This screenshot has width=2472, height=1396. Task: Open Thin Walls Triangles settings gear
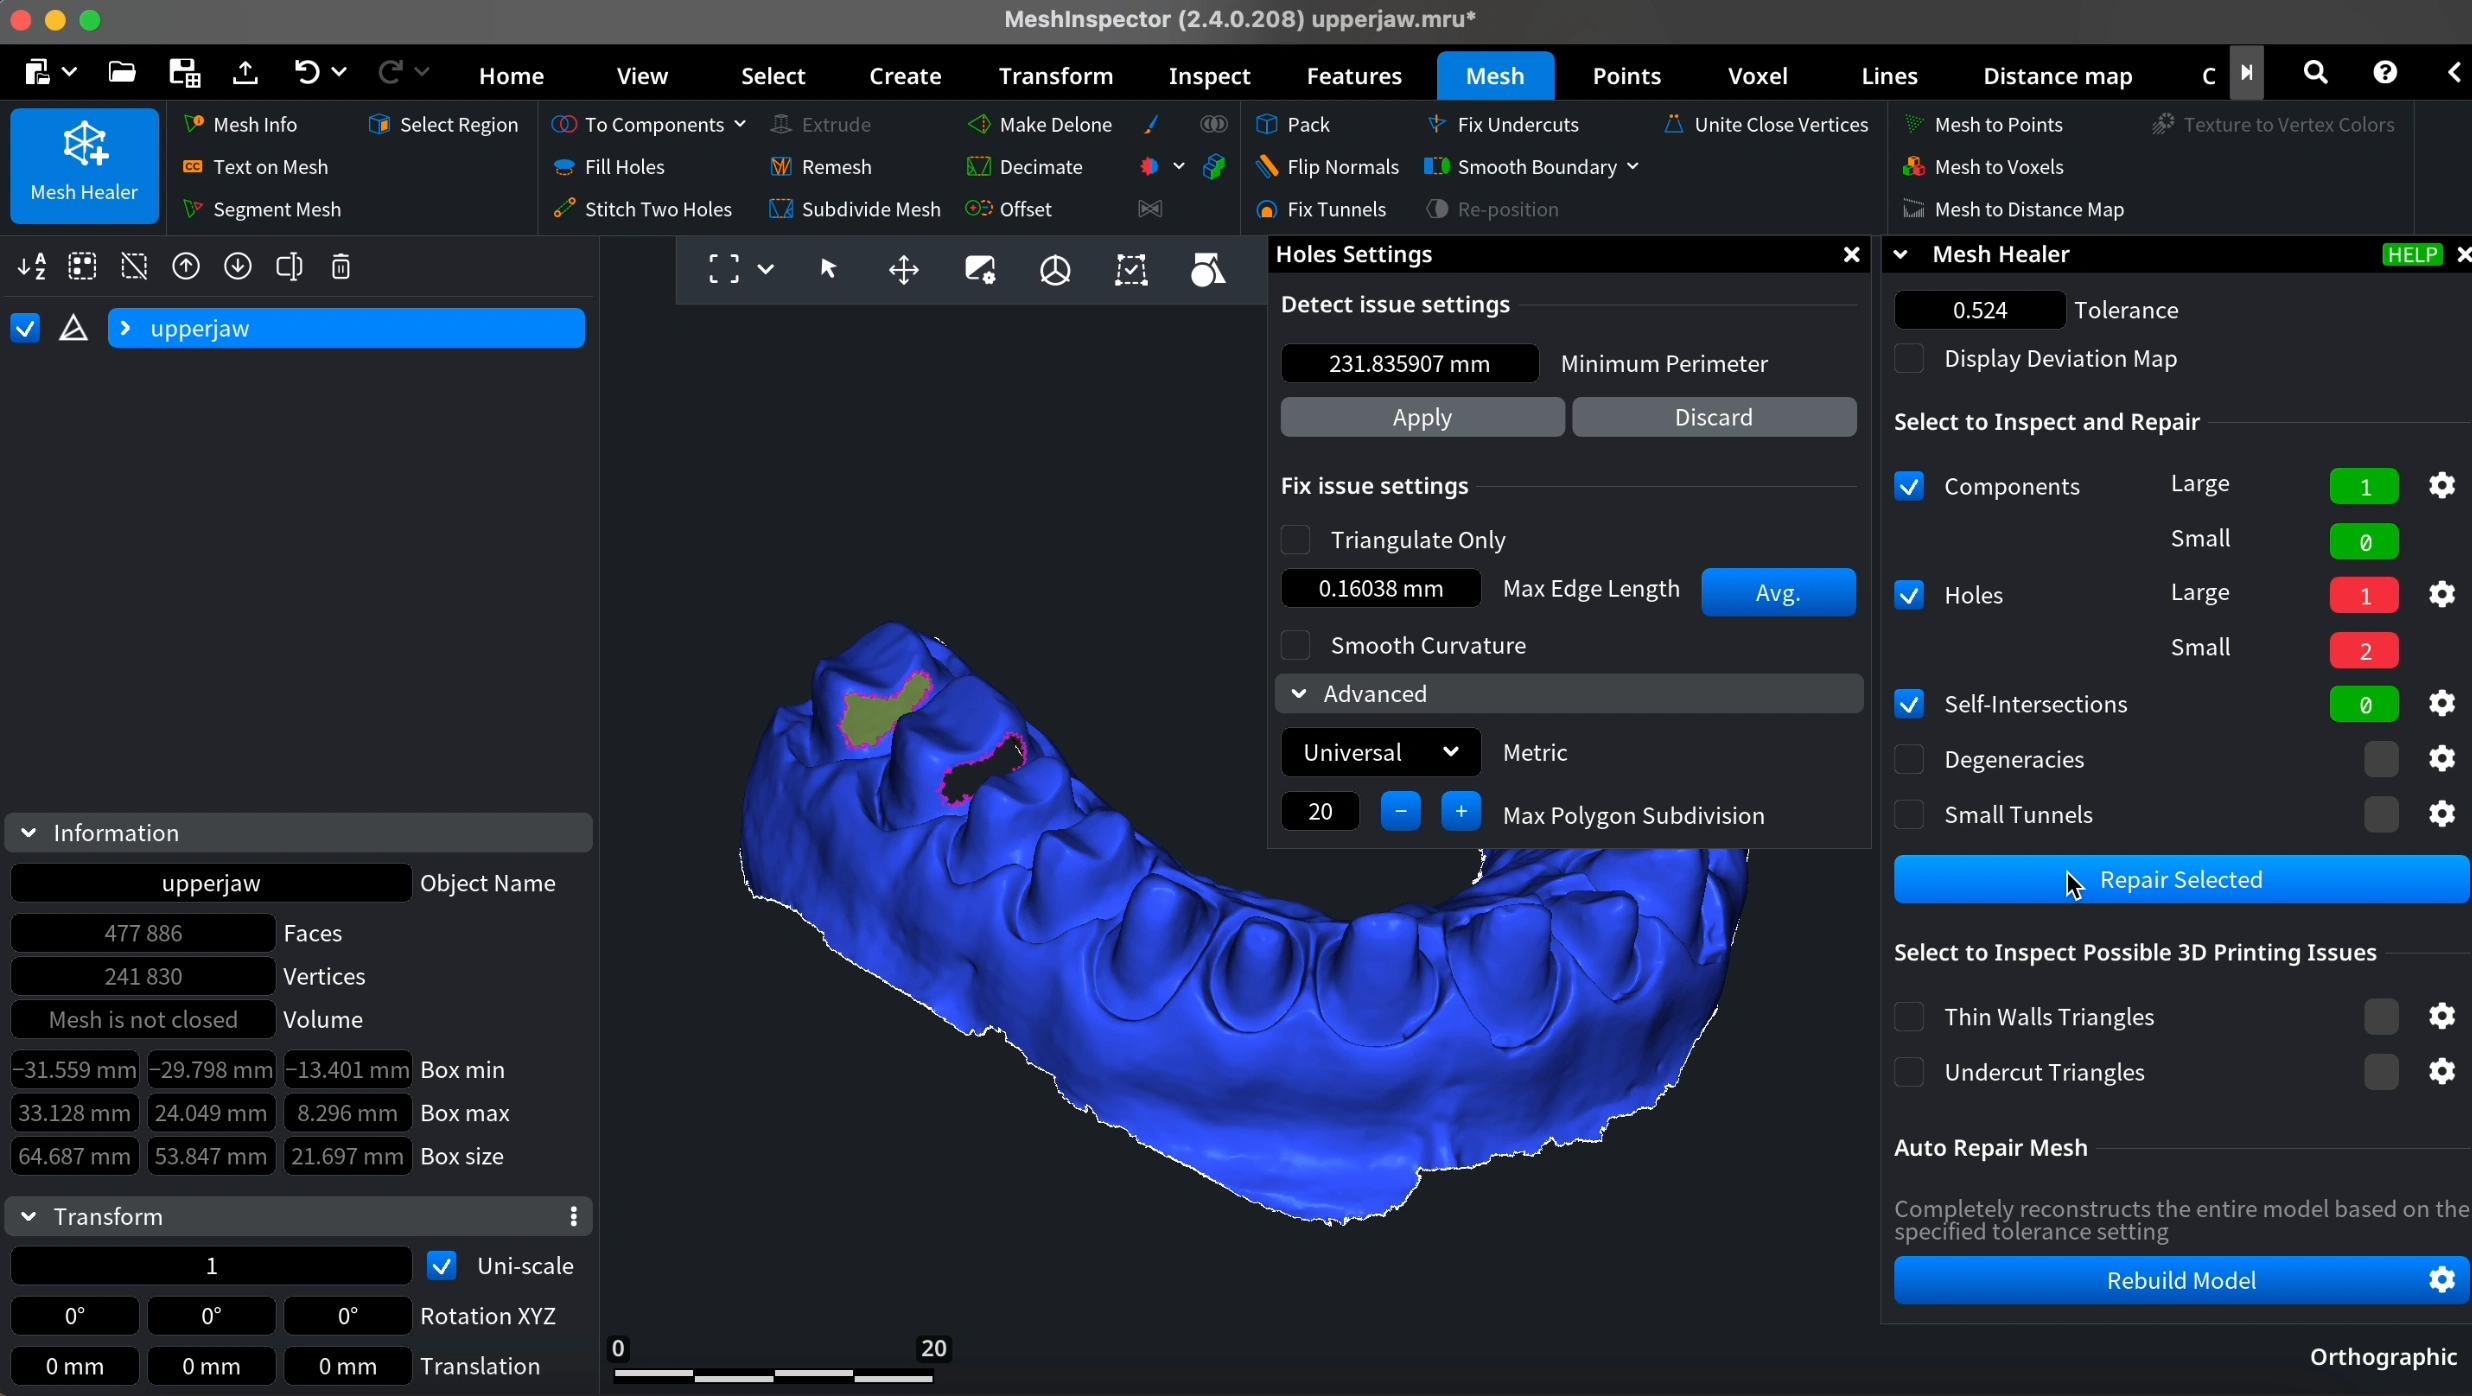(2442, 1017)
